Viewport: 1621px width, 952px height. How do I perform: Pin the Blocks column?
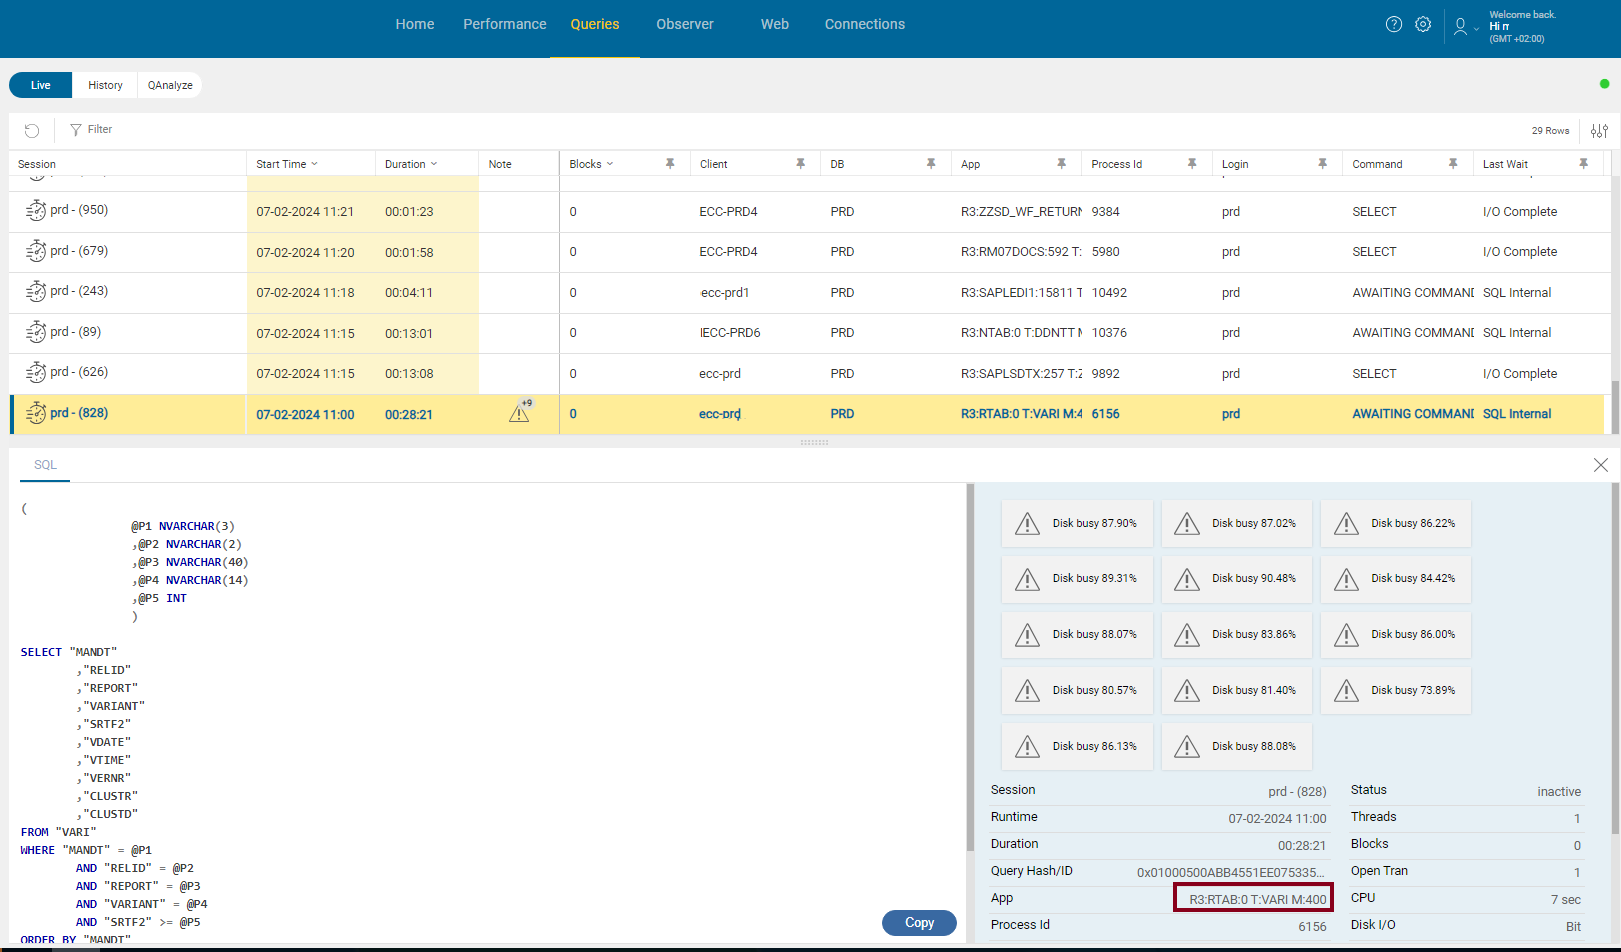(670, 163)
